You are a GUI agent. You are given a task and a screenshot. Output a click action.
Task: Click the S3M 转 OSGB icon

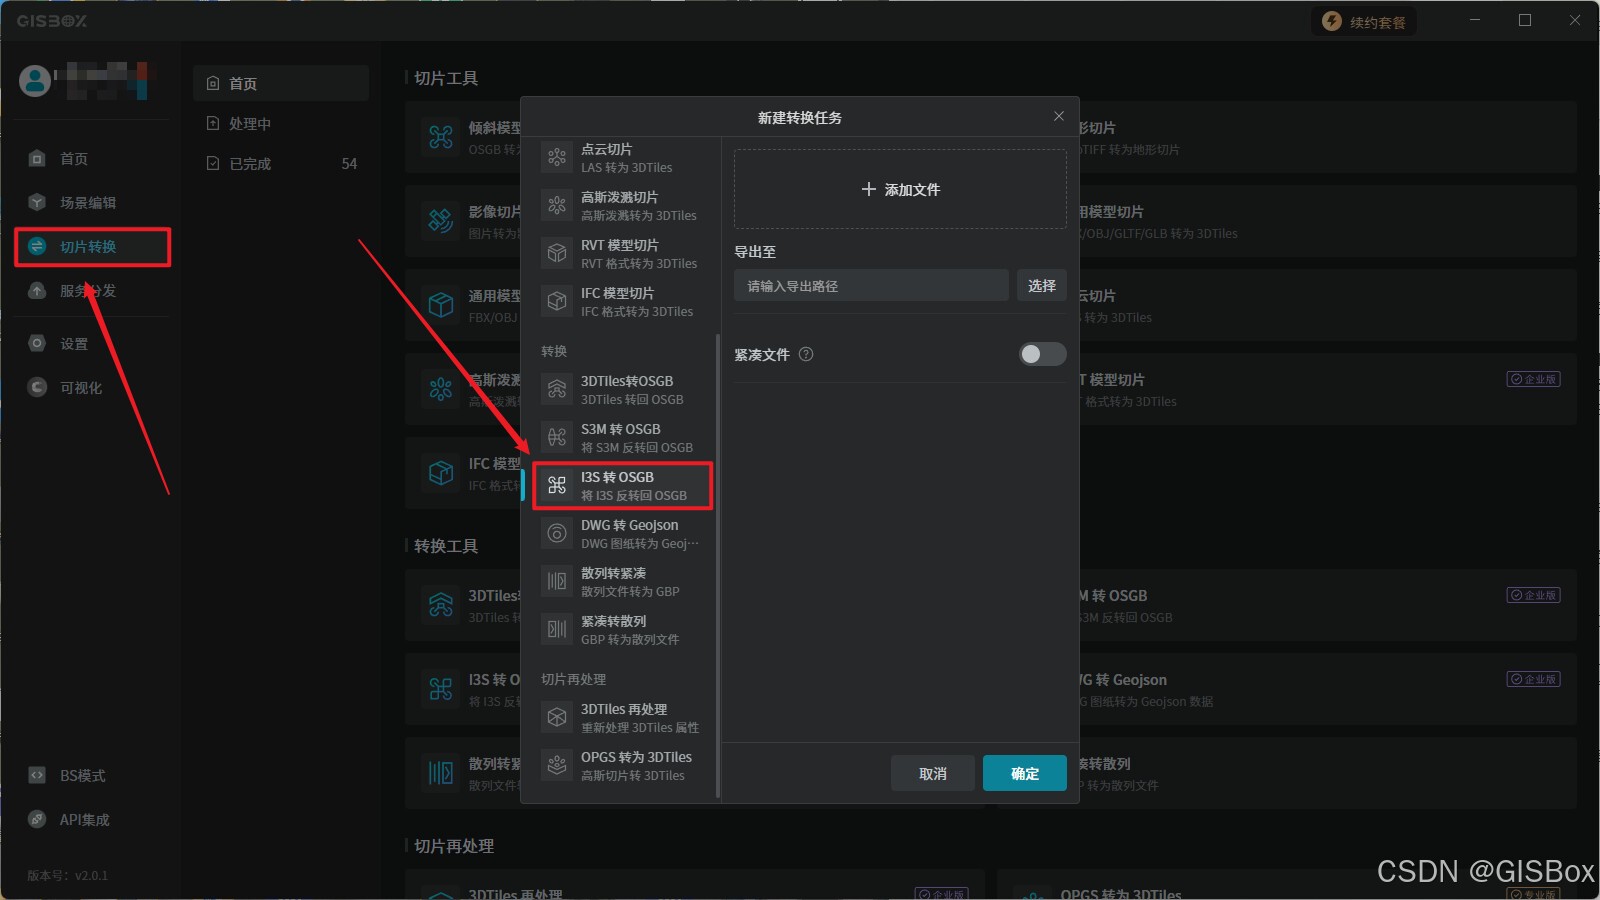[557, 437]
